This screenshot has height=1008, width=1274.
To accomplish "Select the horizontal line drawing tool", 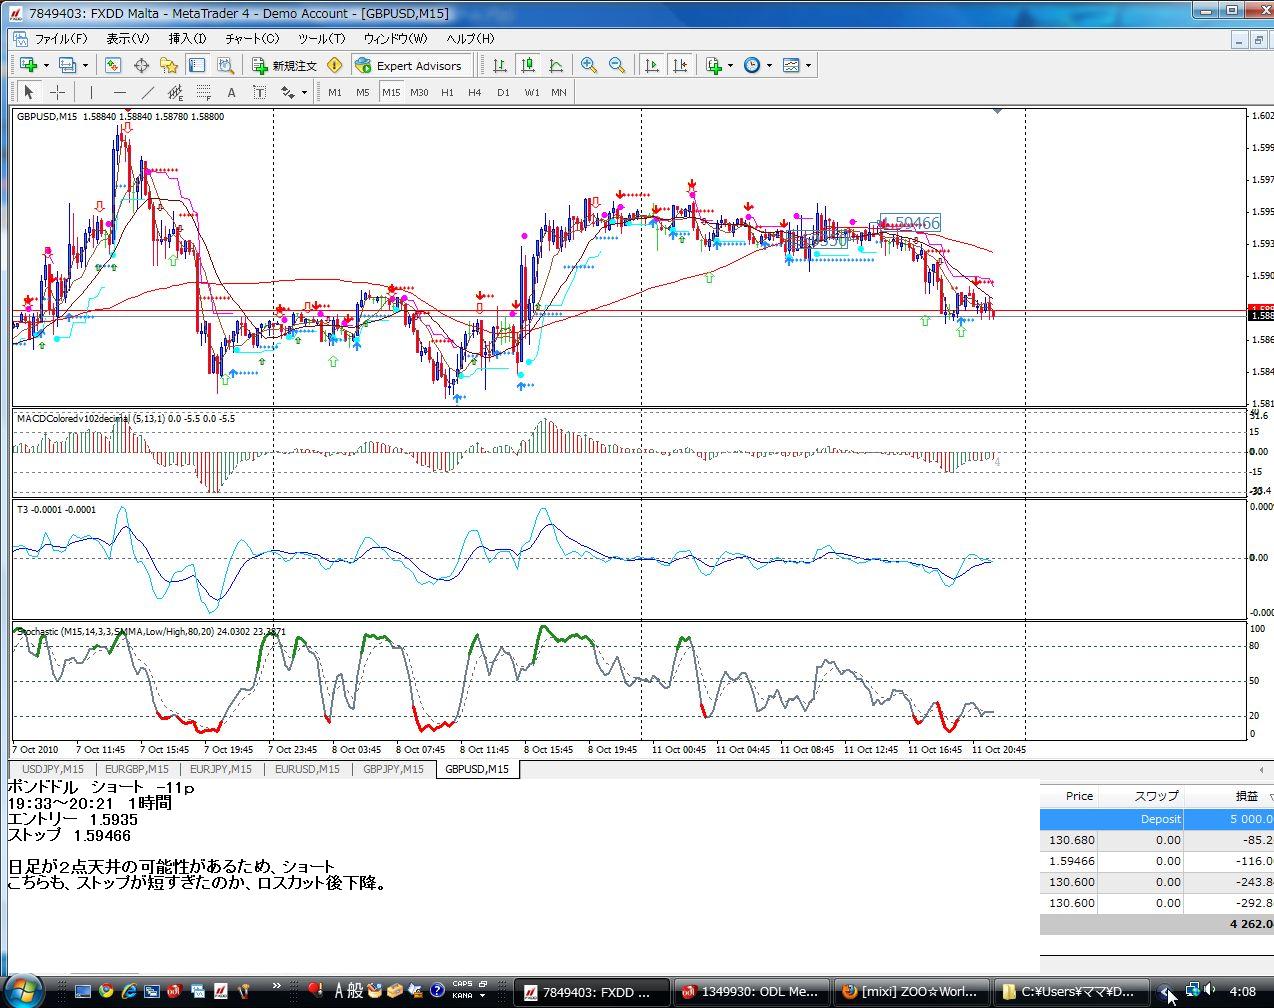I will point(119,92).
